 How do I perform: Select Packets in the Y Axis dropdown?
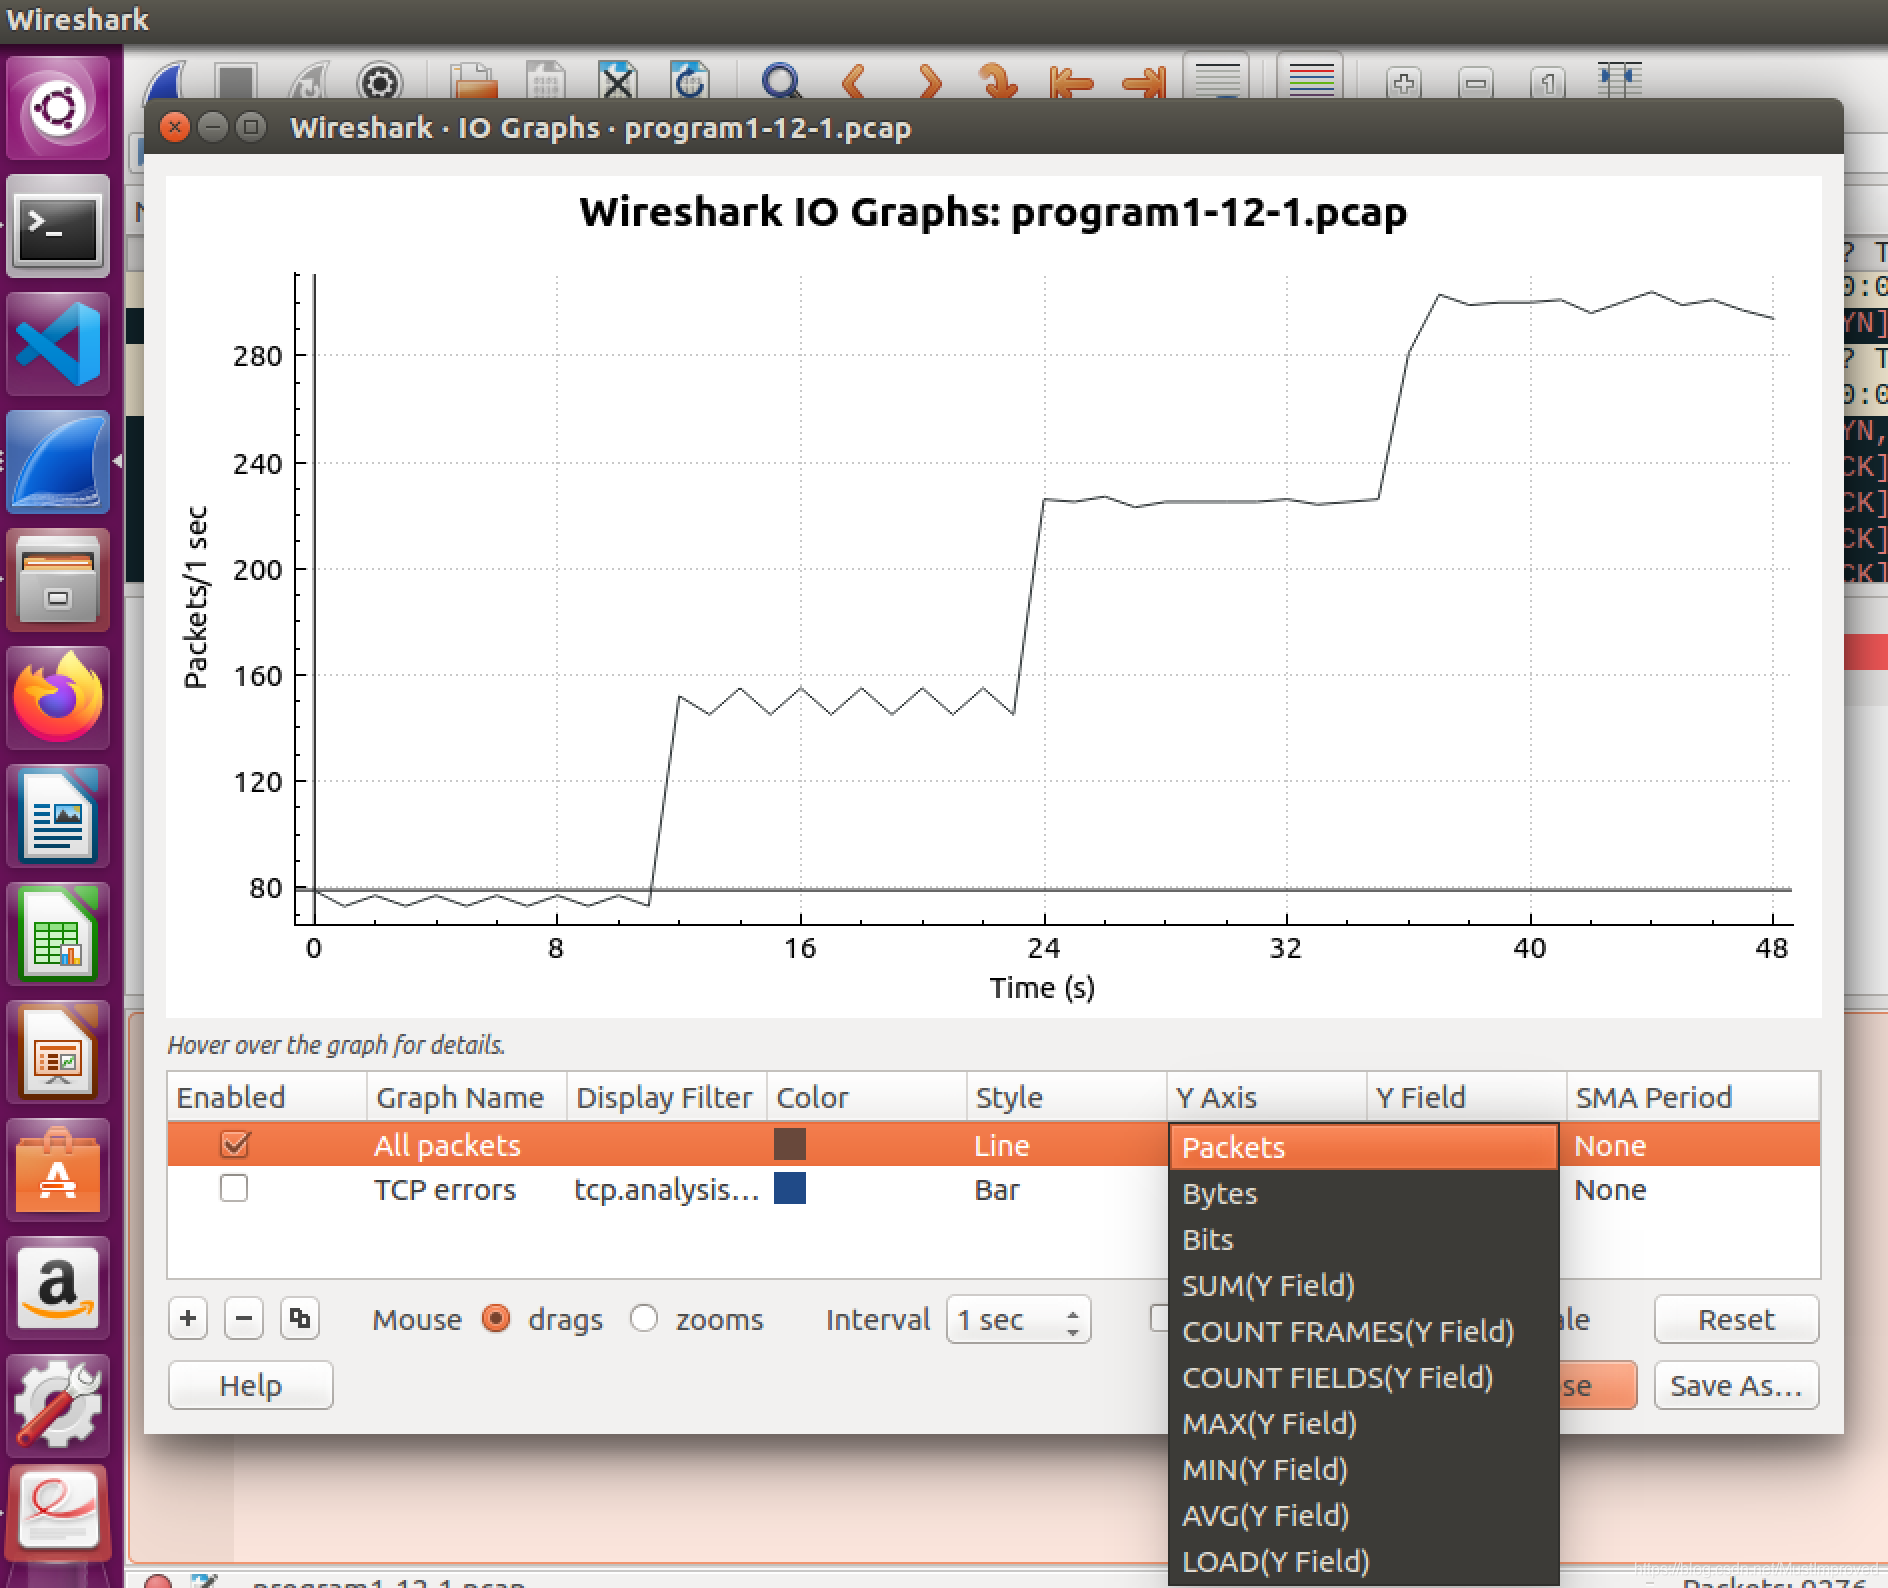point(1363,1147)
